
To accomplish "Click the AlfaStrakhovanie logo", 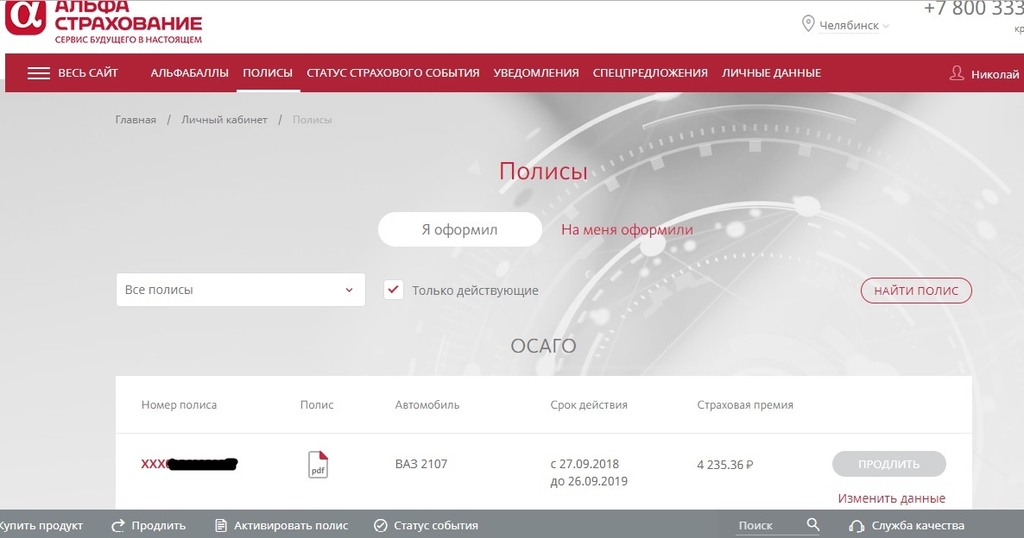I will pos(104,21).
